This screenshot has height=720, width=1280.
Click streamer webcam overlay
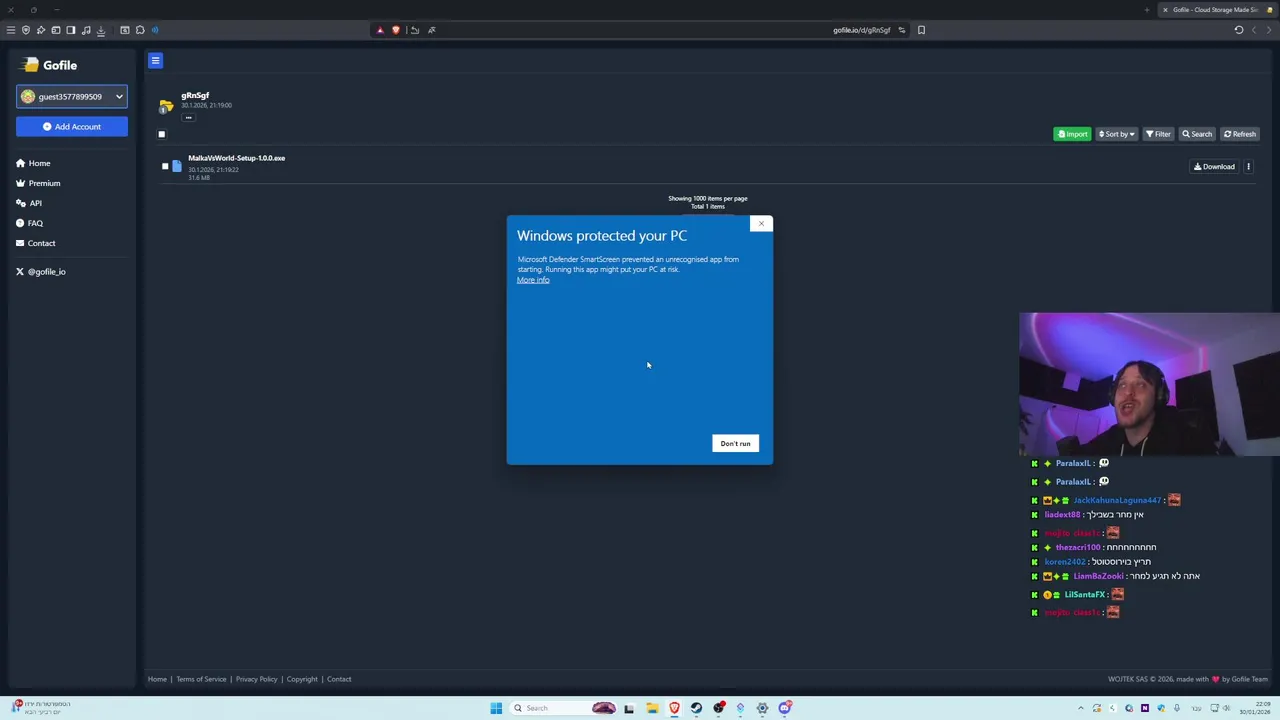click(x=1149, y=384)
